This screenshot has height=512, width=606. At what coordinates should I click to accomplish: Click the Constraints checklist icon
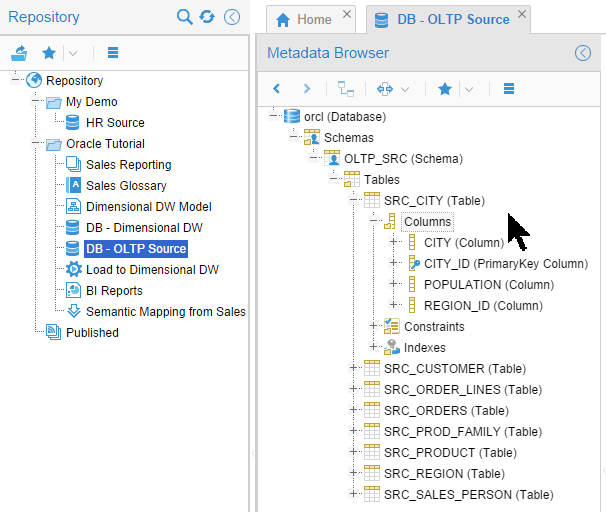(392, 326)
